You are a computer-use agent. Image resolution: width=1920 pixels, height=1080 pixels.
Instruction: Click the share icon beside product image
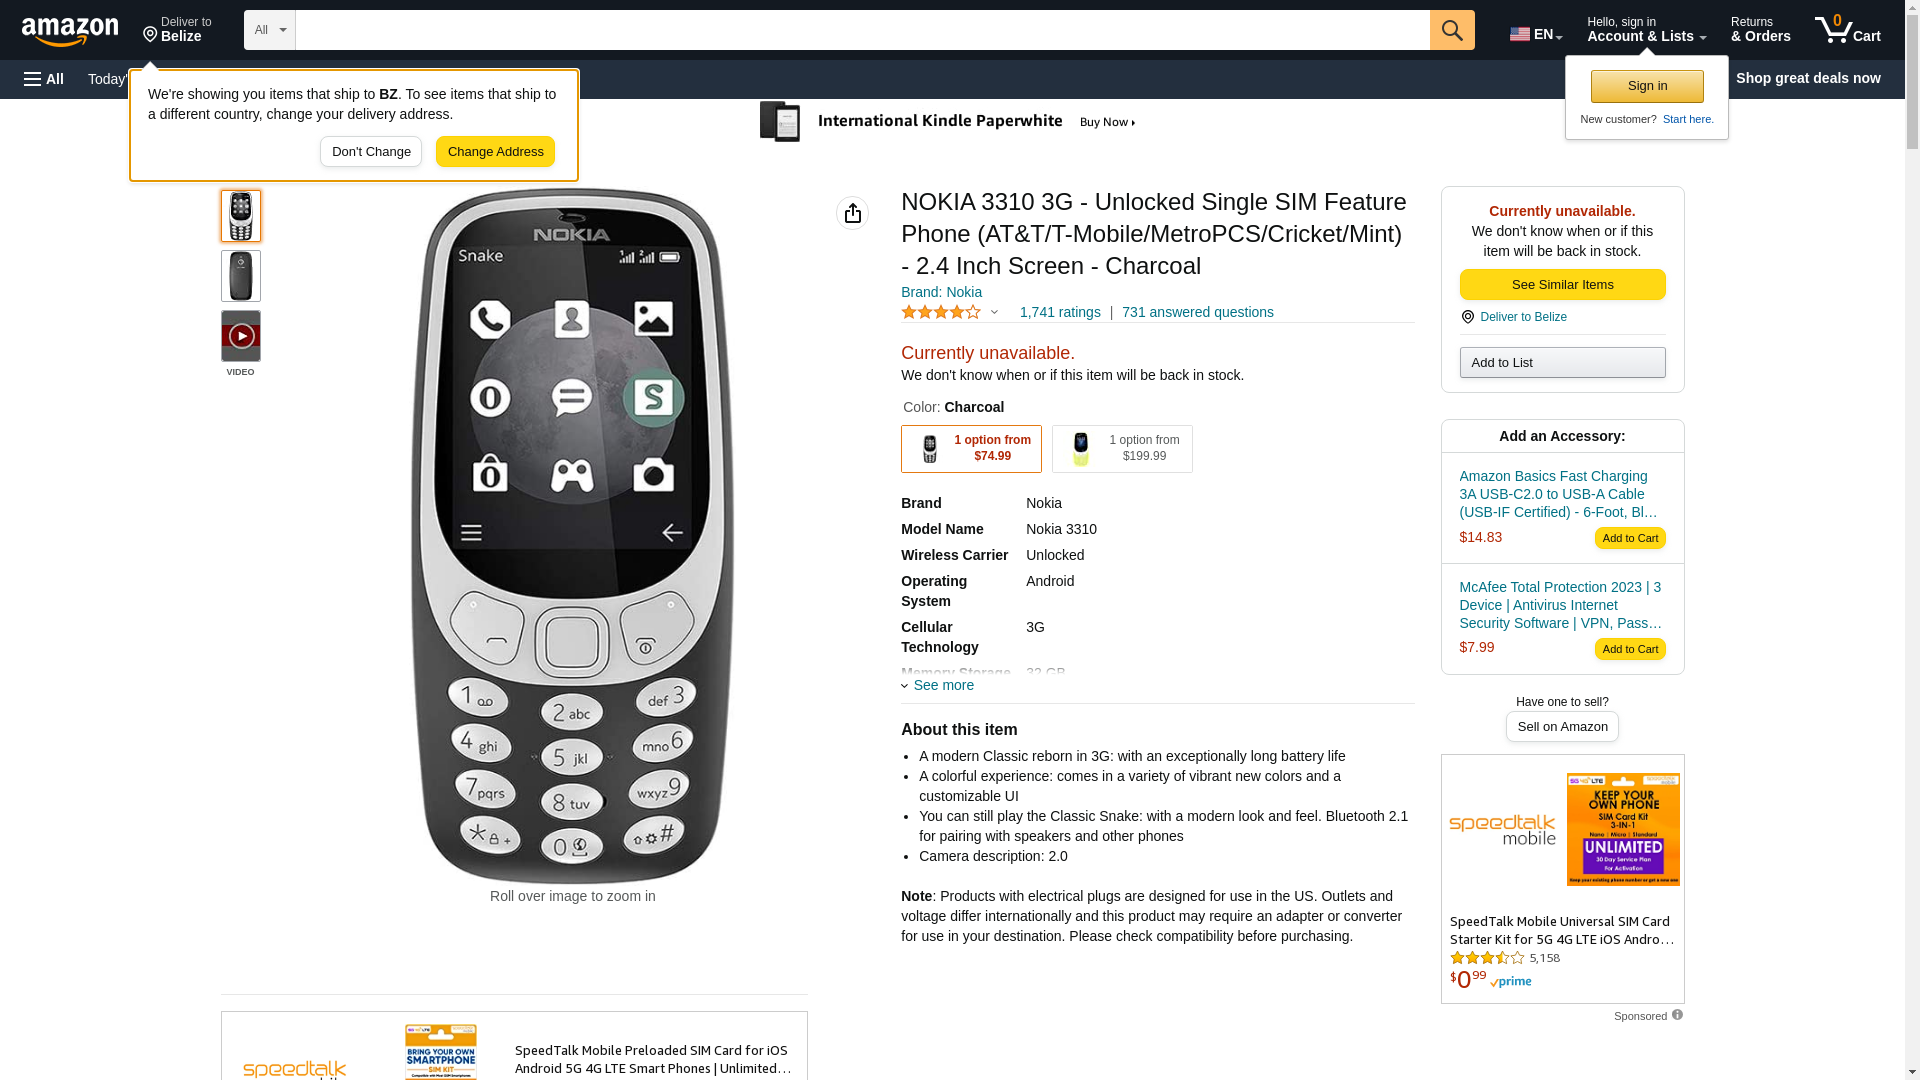[853, 213]
